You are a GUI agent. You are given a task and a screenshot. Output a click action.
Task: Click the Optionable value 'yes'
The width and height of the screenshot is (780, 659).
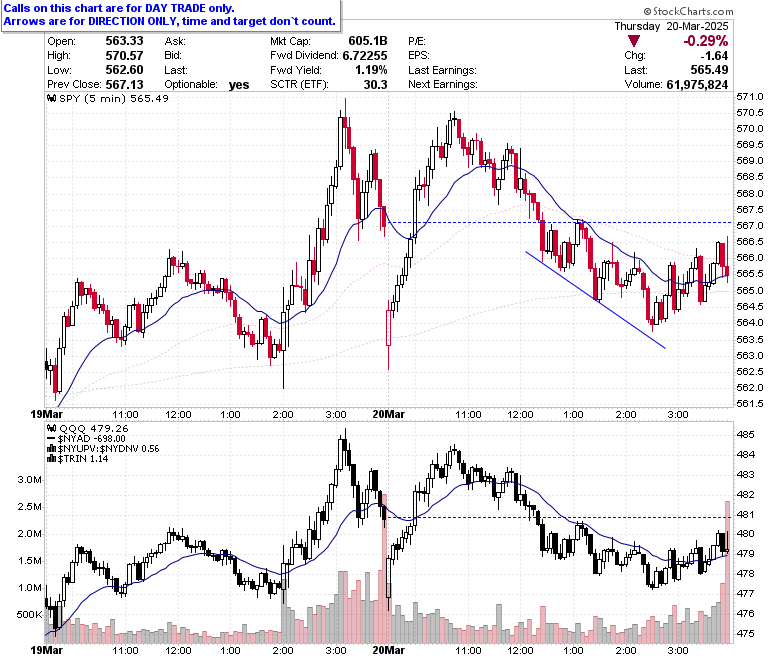click(x=239, y=85)
